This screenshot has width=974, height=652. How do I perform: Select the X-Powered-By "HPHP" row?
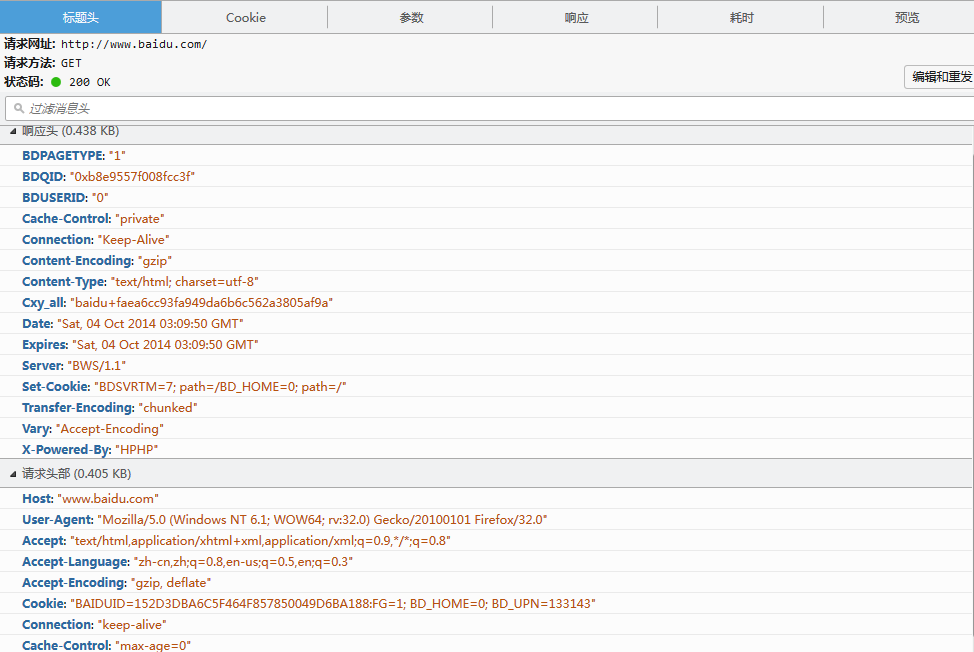(x=486, y=450)
